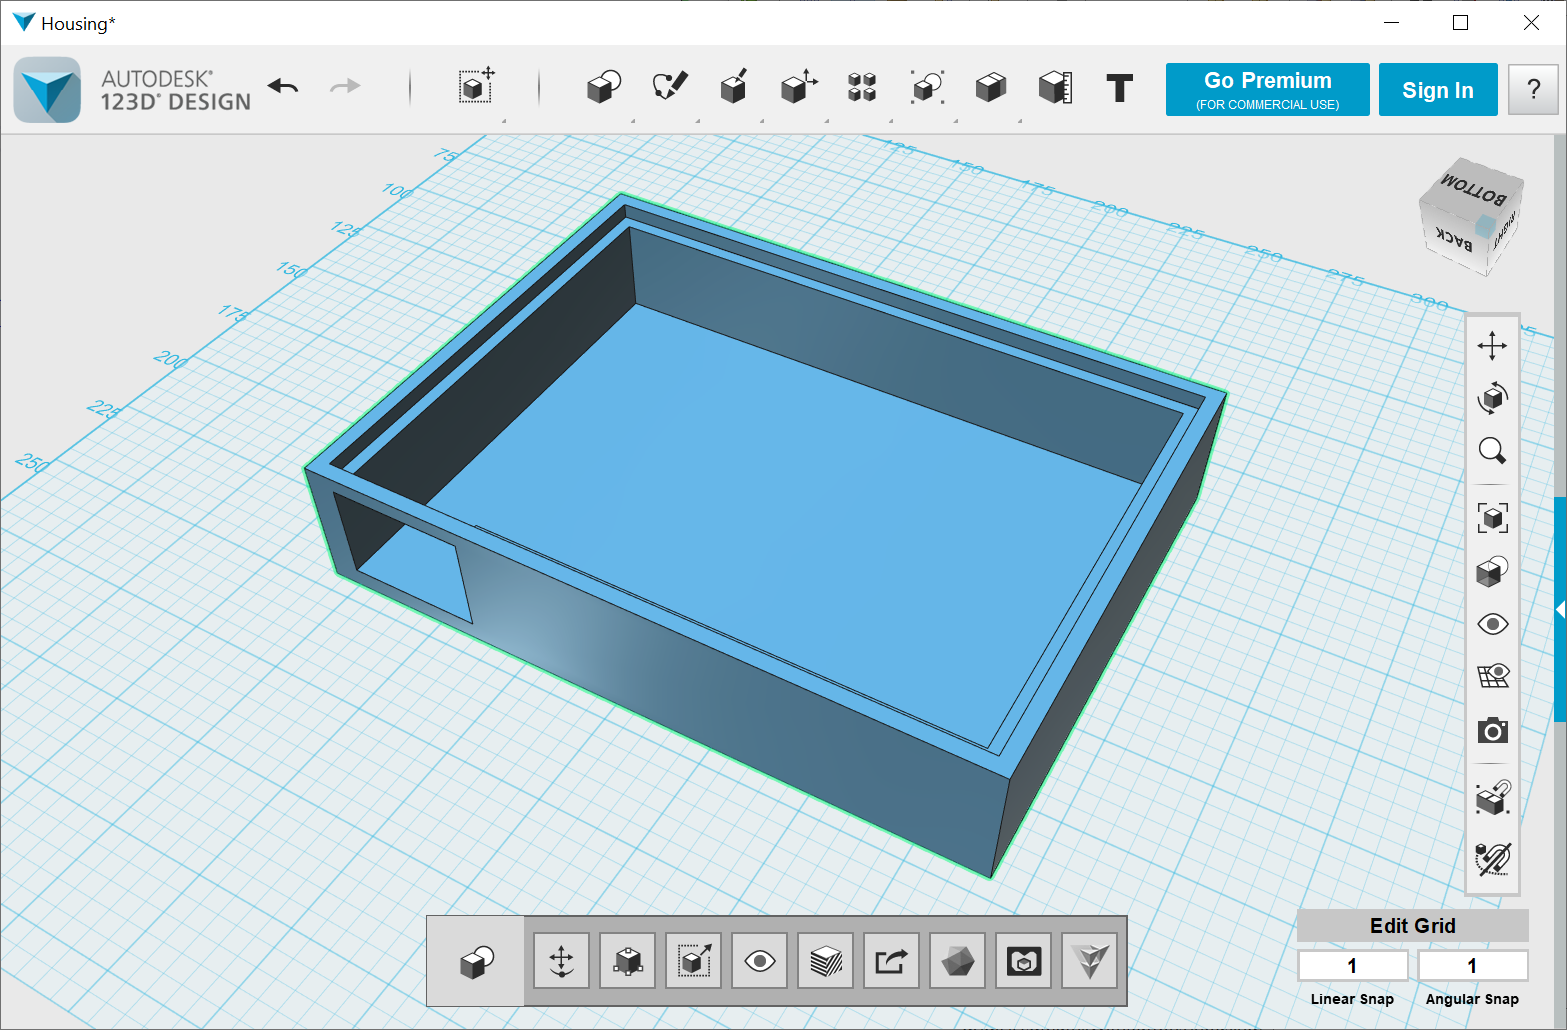Choose Move in the bottom context bar

(x=561, y=961)
